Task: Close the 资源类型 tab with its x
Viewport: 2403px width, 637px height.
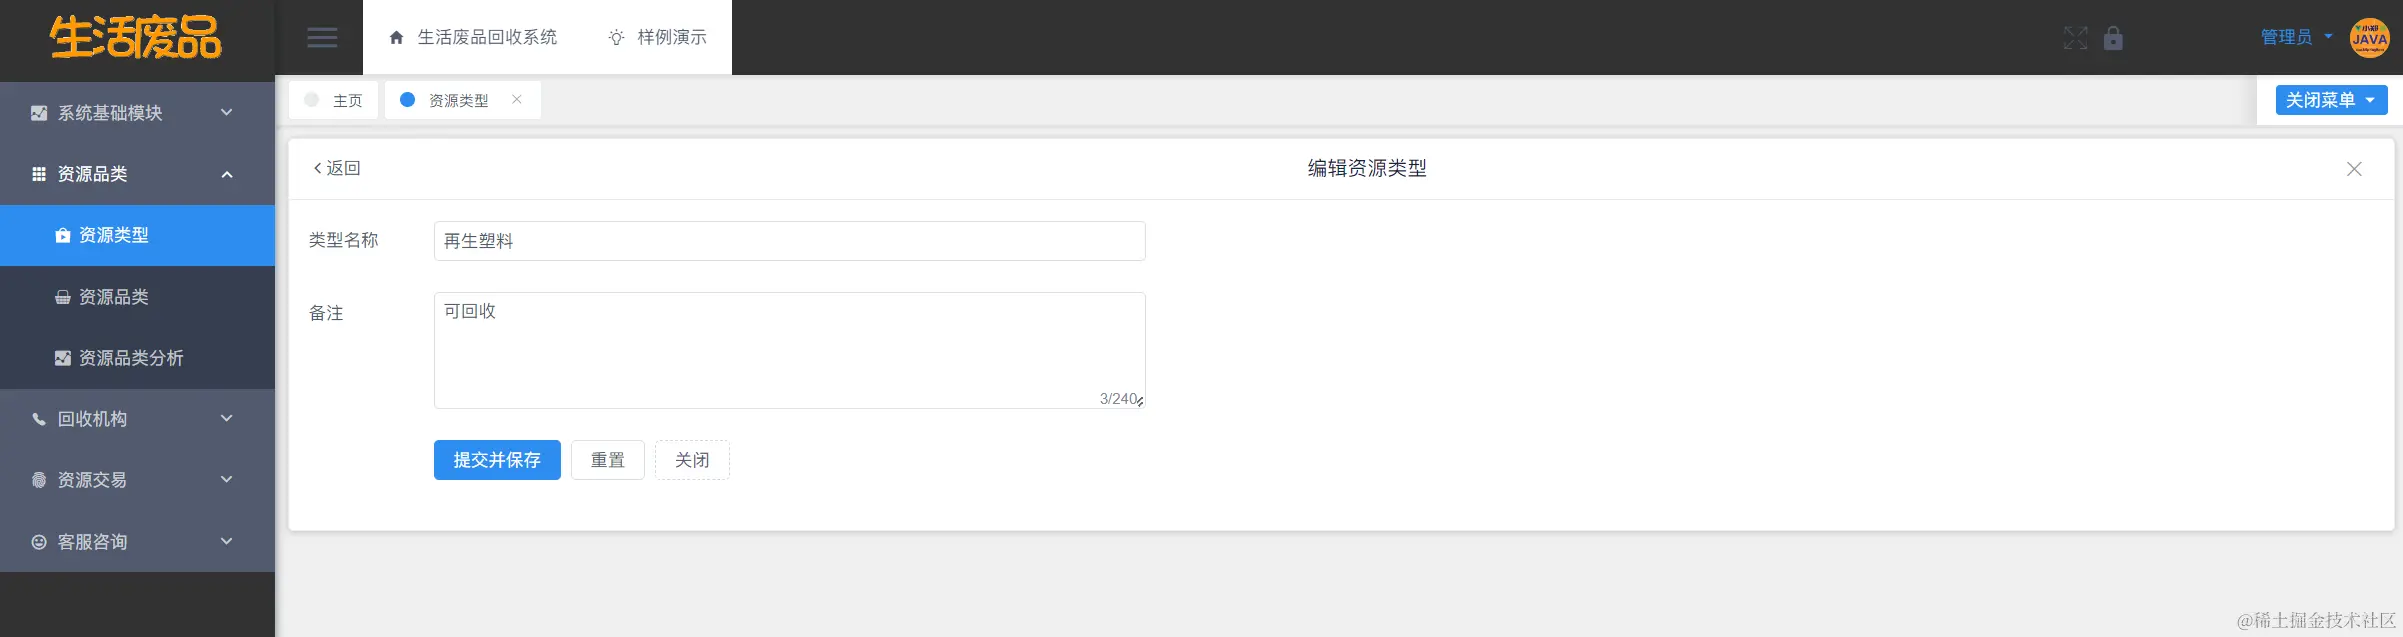Action: 517,99
